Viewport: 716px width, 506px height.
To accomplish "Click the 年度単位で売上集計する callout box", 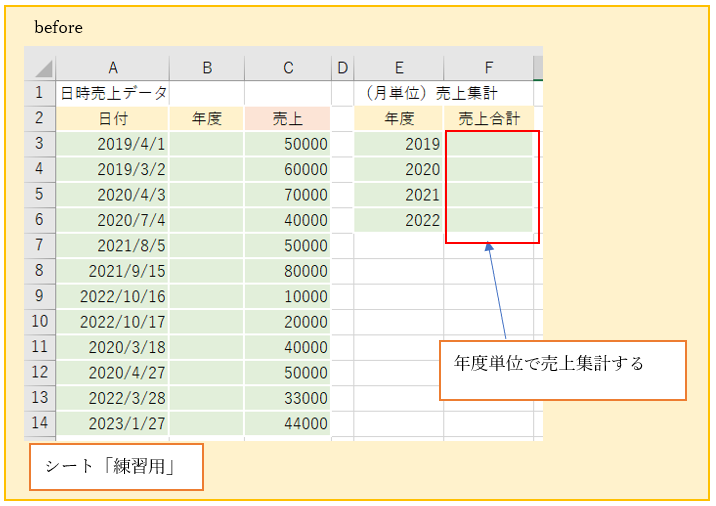I will coord(563,371).
